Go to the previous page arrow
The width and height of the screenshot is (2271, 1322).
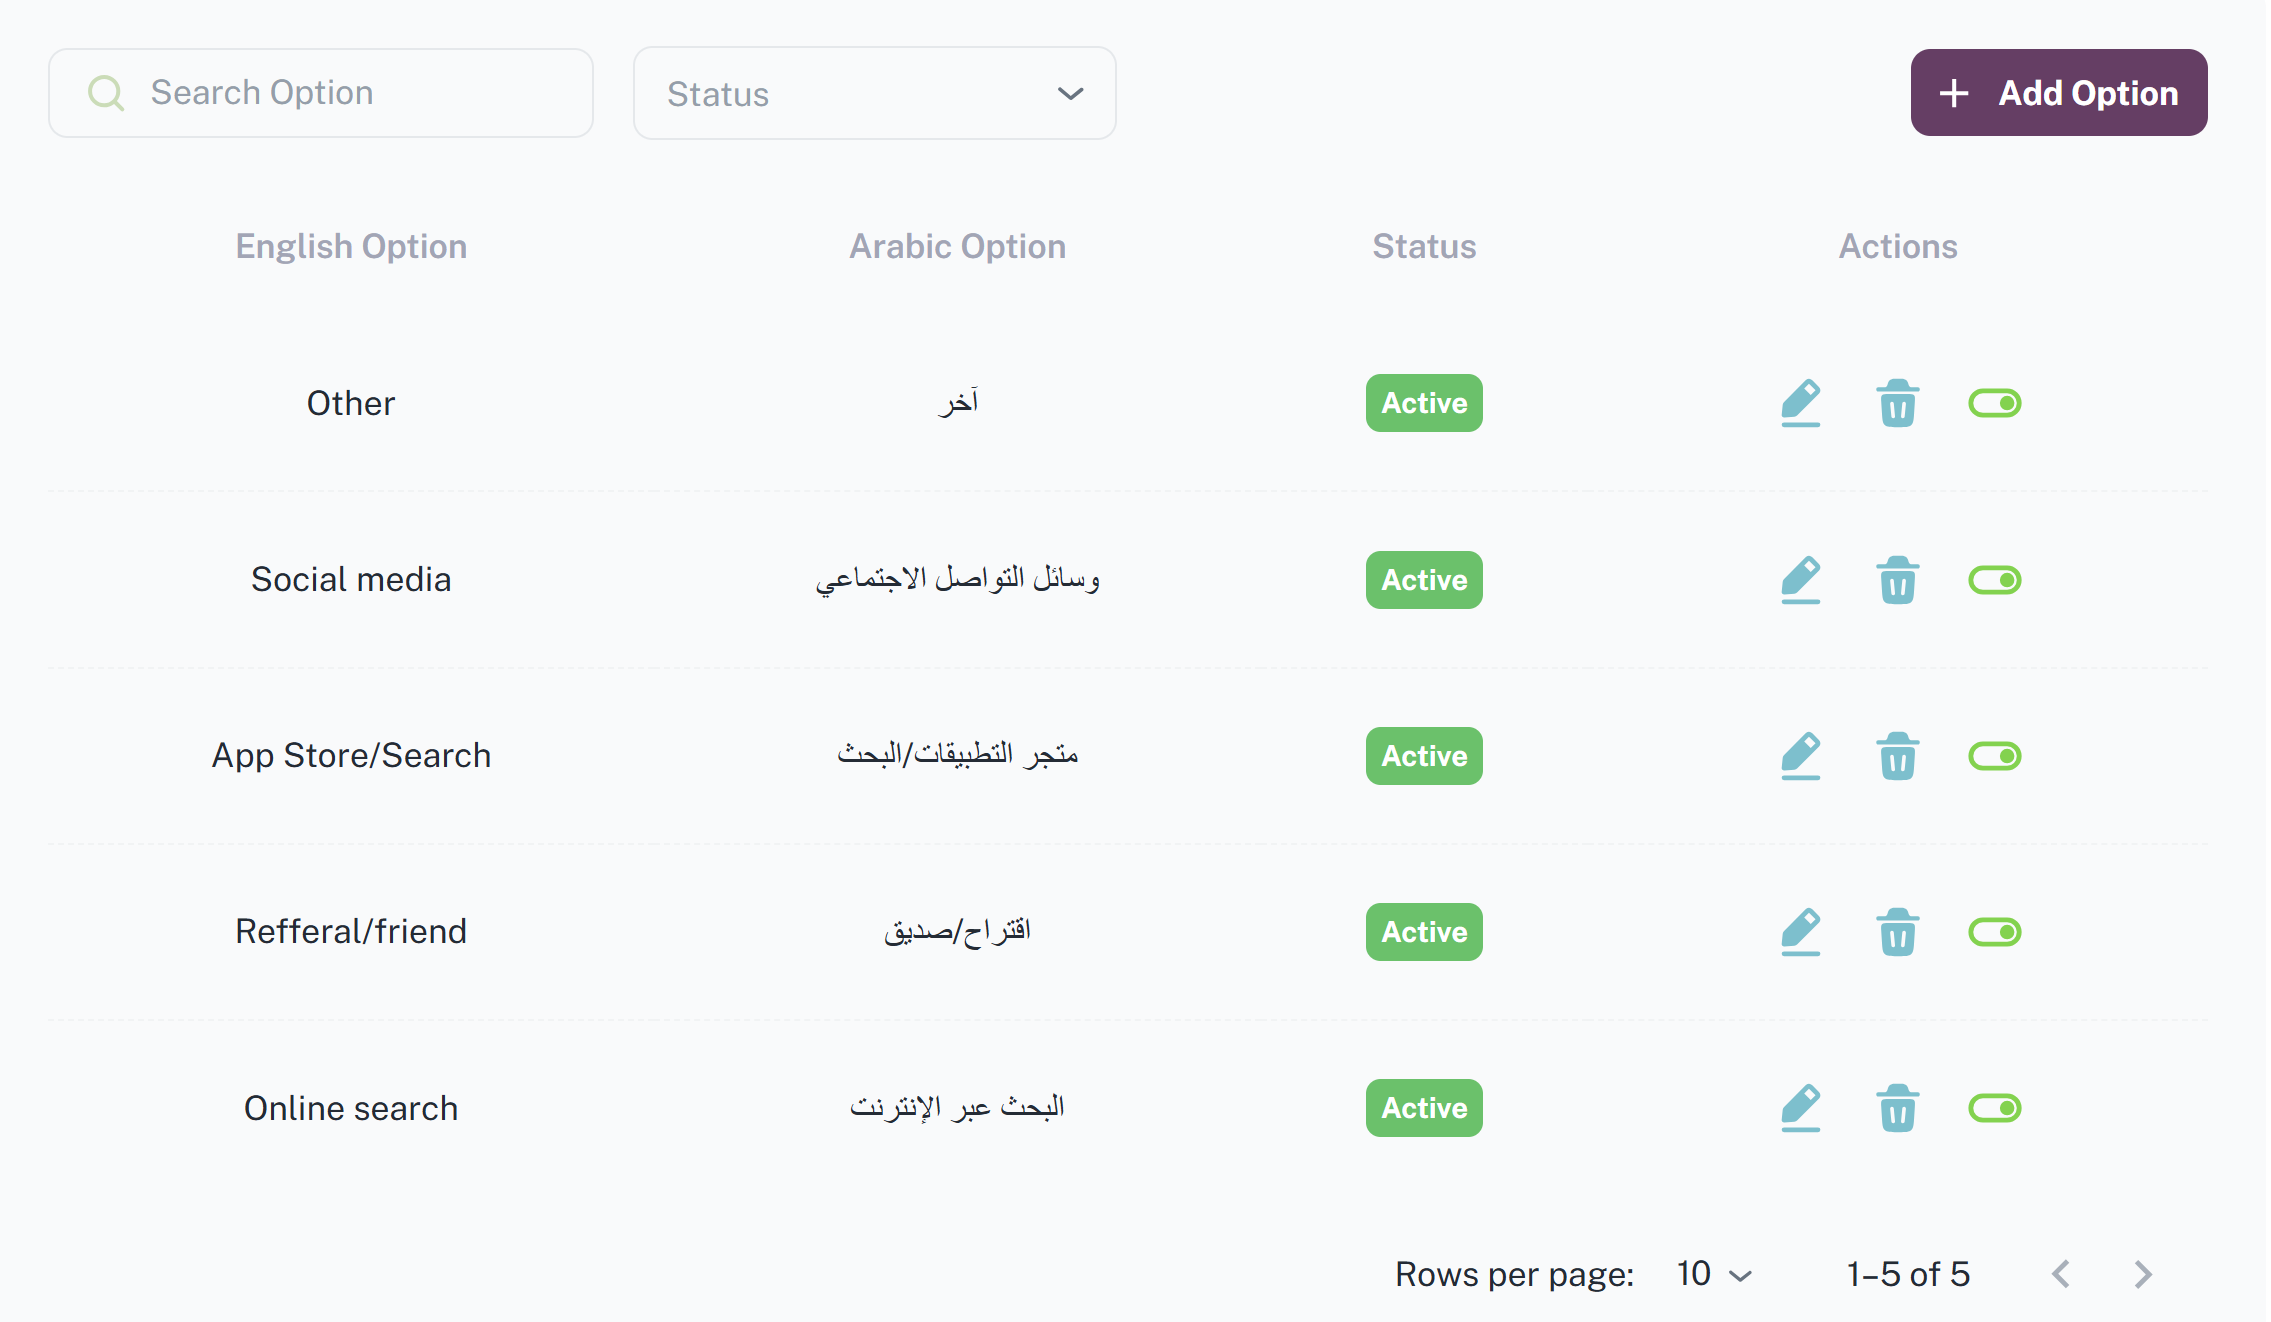click(2061, 1274)
